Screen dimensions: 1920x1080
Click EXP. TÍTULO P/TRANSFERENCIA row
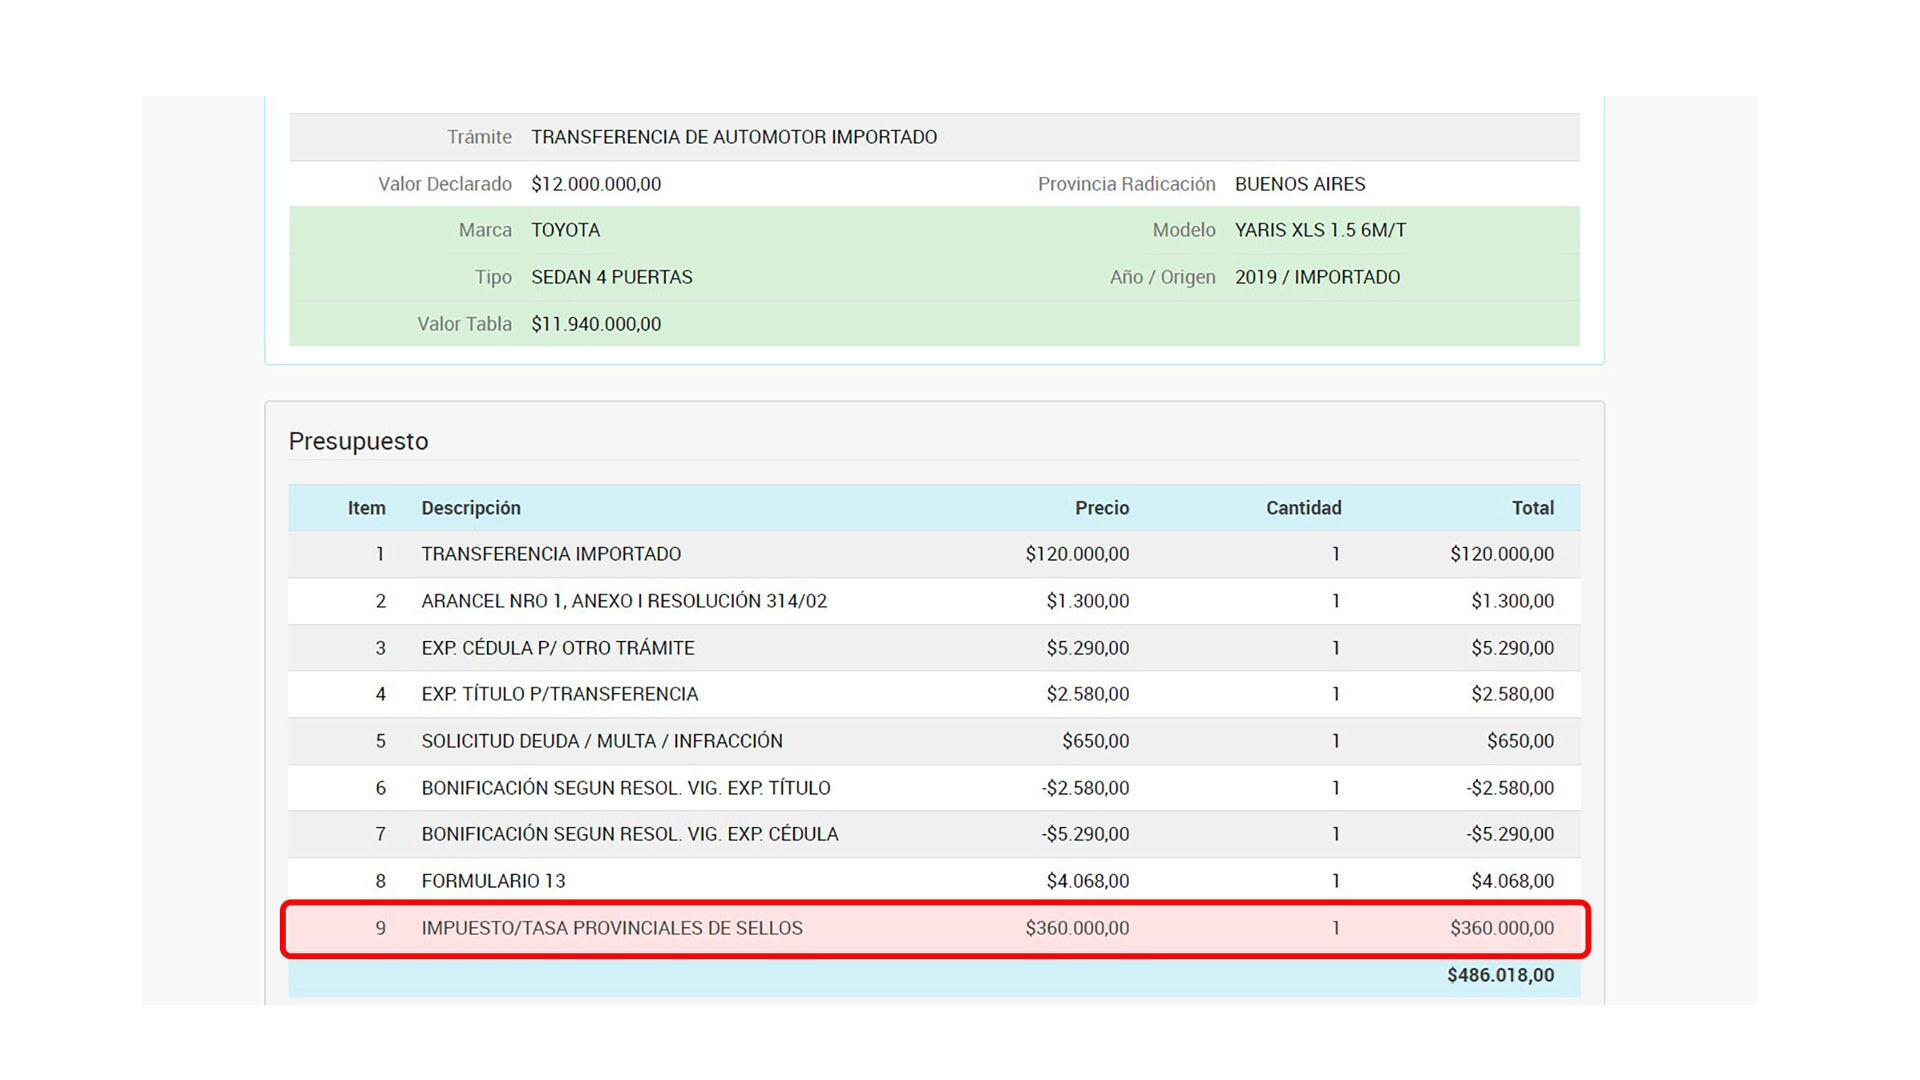point(560,694)
